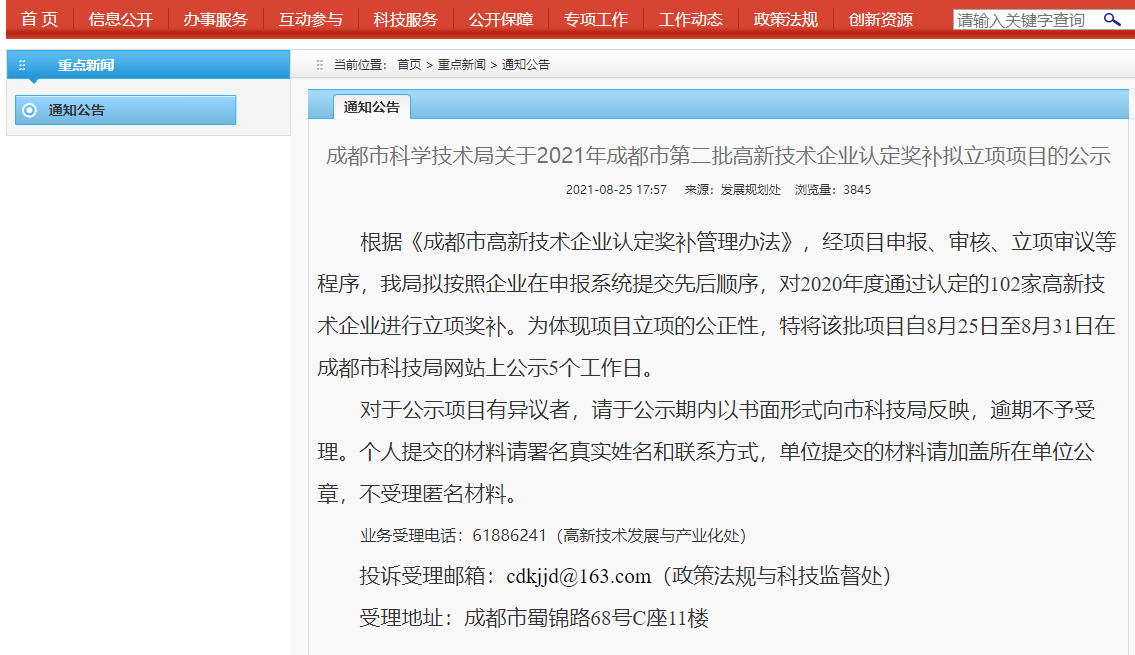Open the 政策法规 menu item
The width and height of the screenshot is (1135, 655).
785,19
